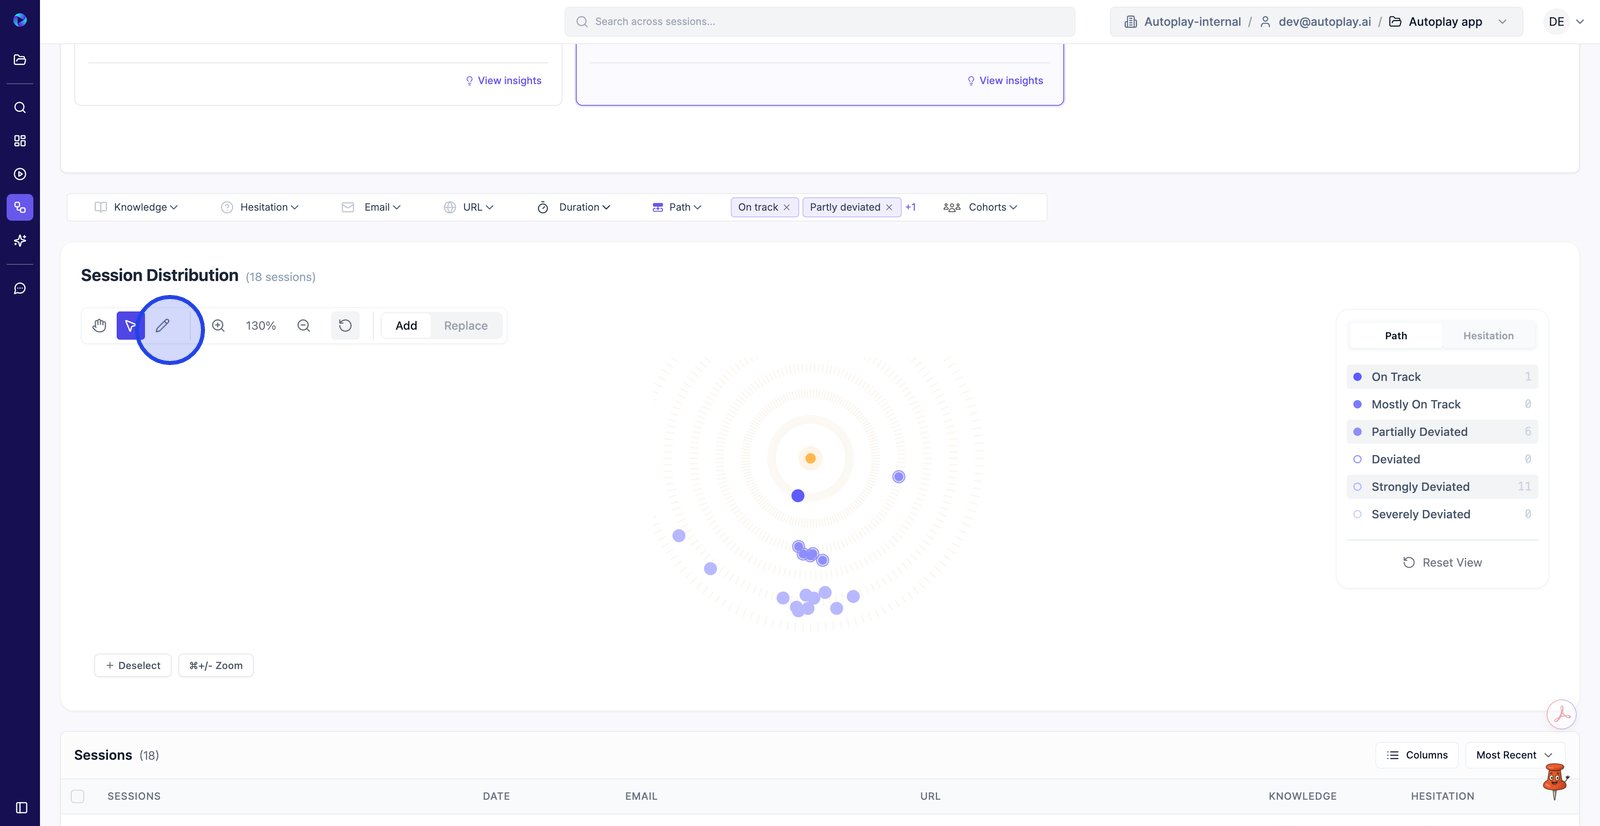Open the search icon in the left sidebar
This screenshot has height=826, width=1600.
coord(20,107)
